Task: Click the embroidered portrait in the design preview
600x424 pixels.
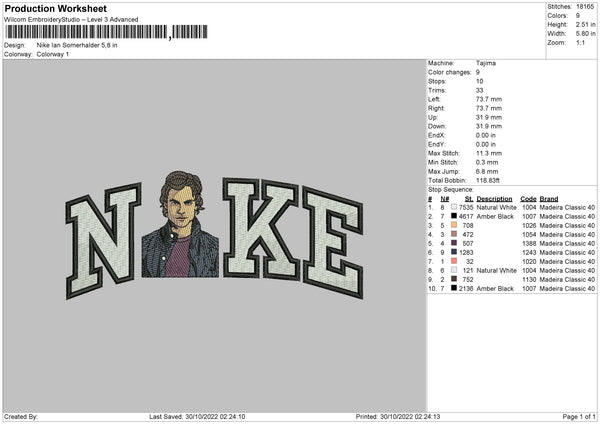Action: click(180, 224)
